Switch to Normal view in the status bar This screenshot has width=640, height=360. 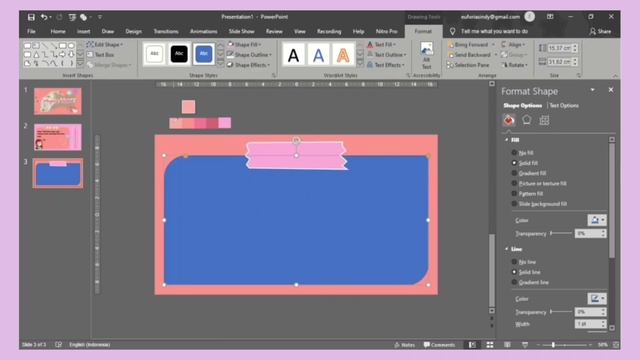(x=472, y=345)
